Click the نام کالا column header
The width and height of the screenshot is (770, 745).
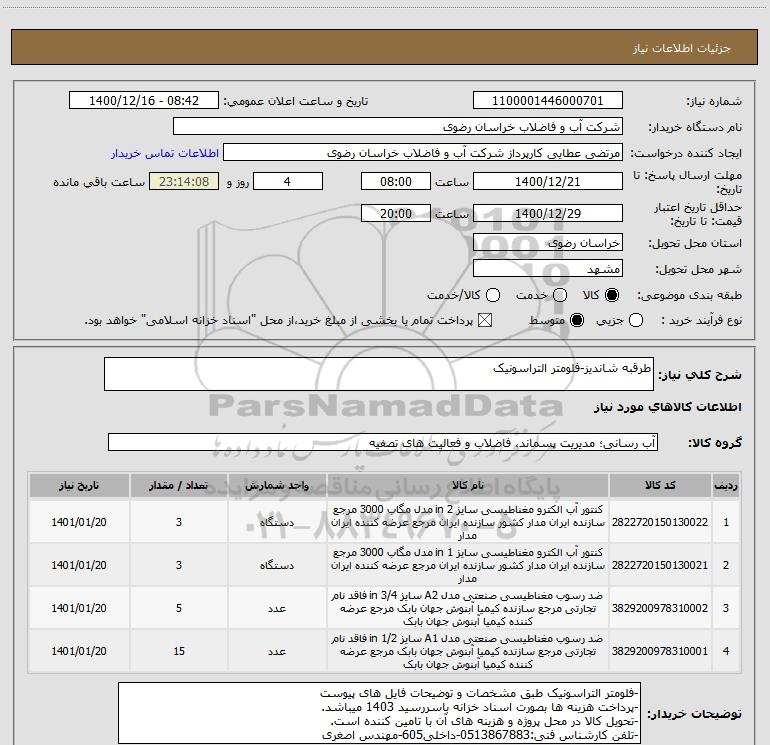point(468,486)
